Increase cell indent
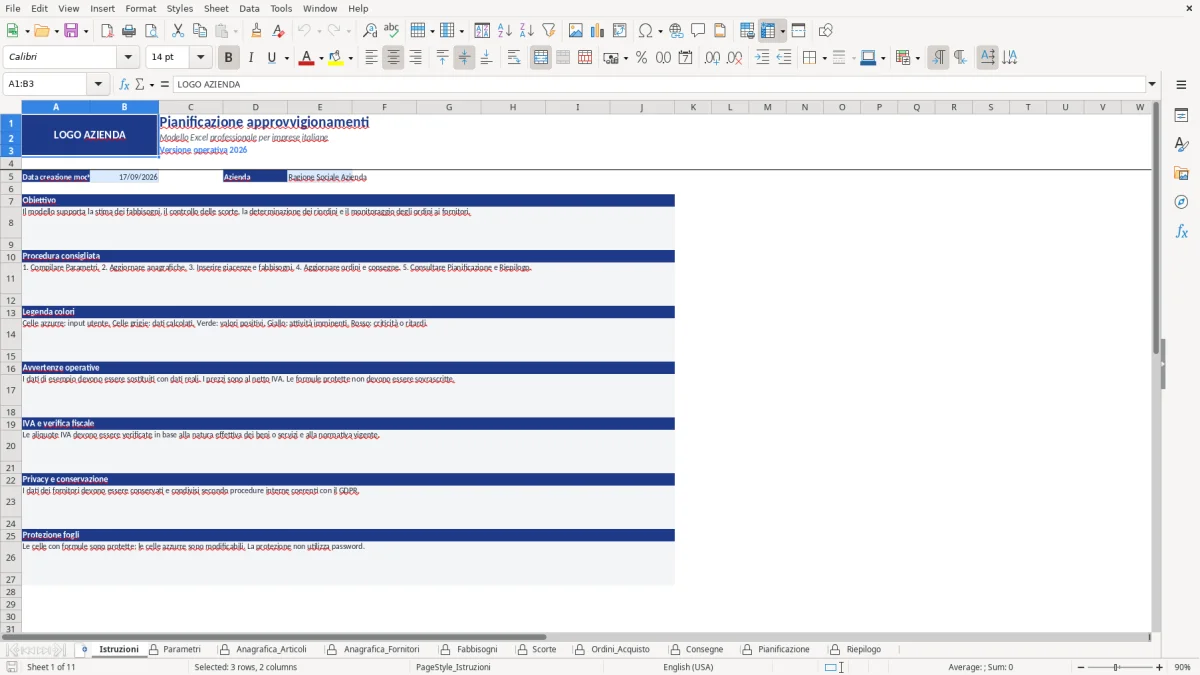This screenshot has height=675, width=1200. pyautogui.click(x=762, y=58)
